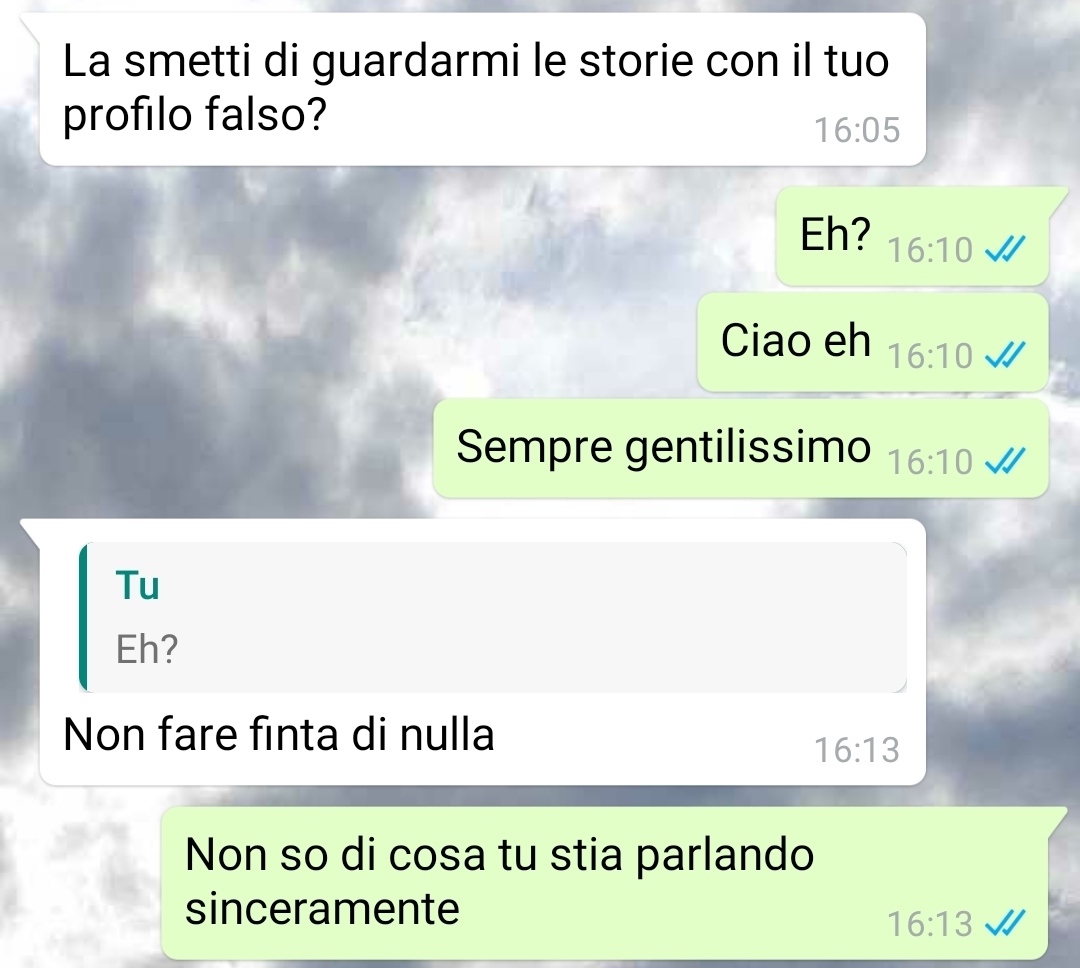Viewport: 1080px width, 968px height.
Task: Tap the 16:10 timestamp next to 'Eh?'
Action: [930, 250]
